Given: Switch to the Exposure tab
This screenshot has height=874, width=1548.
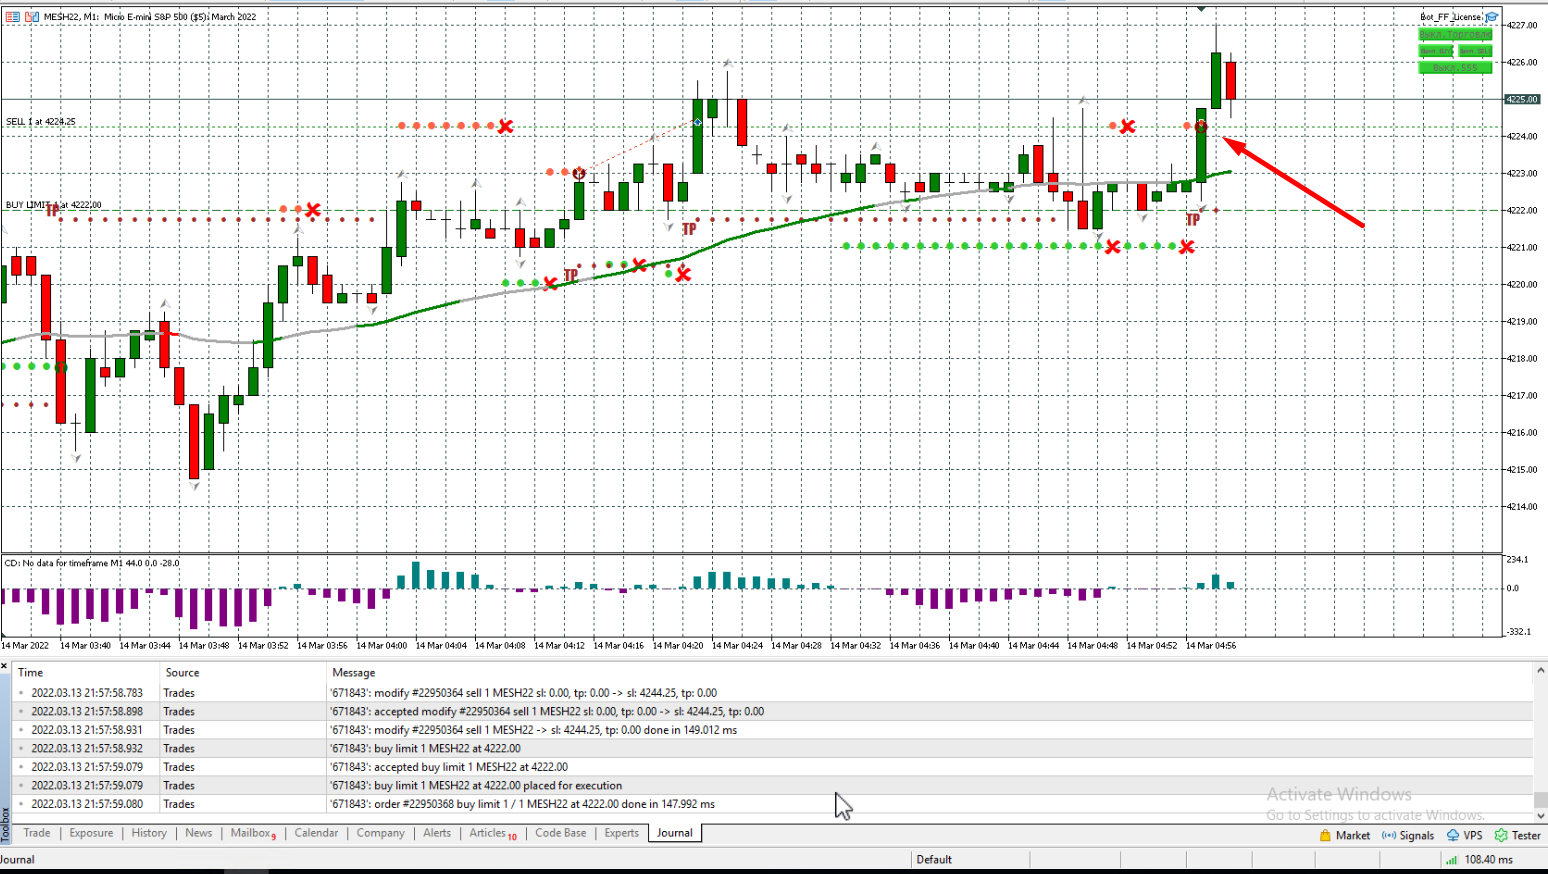Looking at the screenshot, I should (91, 833).
